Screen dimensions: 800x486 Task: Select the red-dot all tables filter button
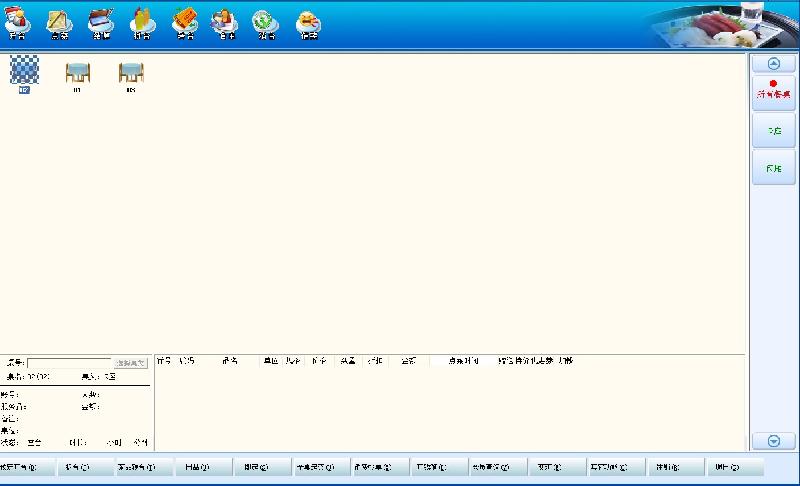pyautogui.click(x=773, y=92)
